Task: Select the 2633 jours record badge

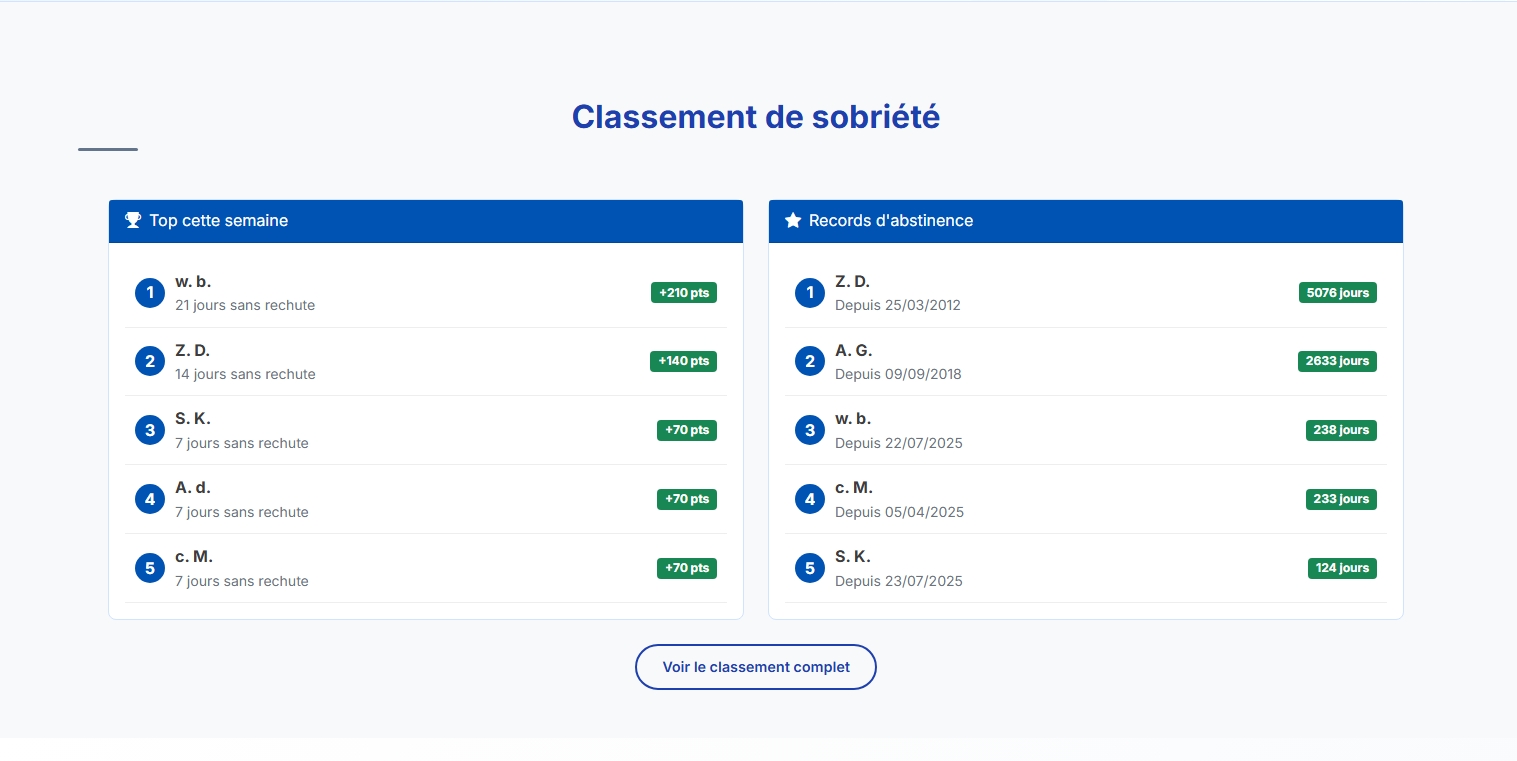Action: pos(1337,361)
